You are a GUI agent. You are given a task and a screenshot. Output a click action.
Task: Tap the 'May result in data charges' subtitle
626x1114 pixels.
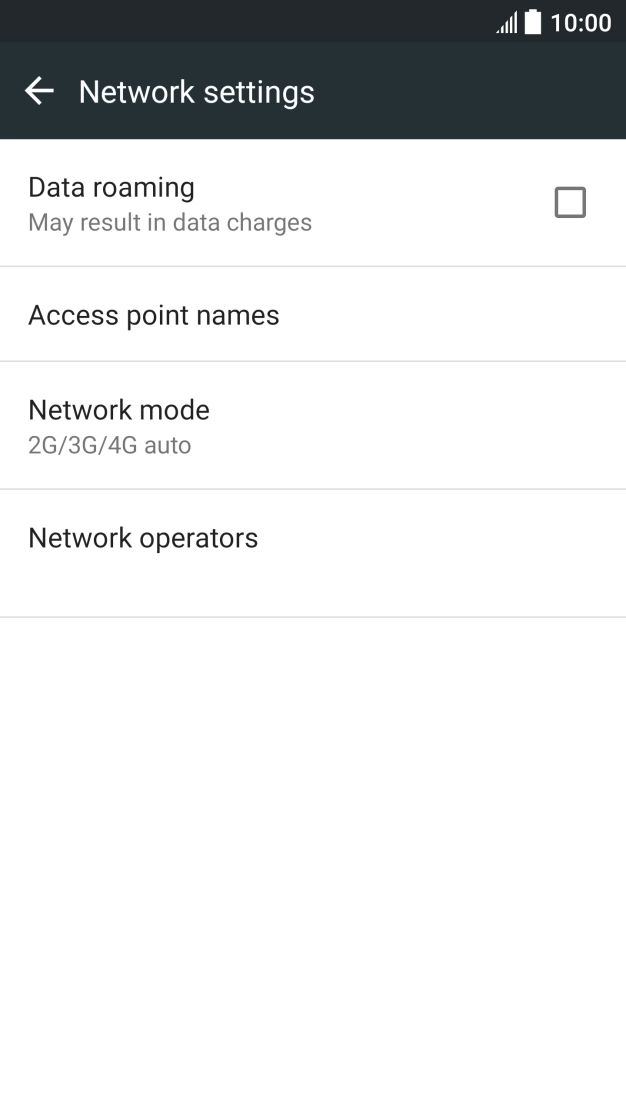tap(170, 222)
